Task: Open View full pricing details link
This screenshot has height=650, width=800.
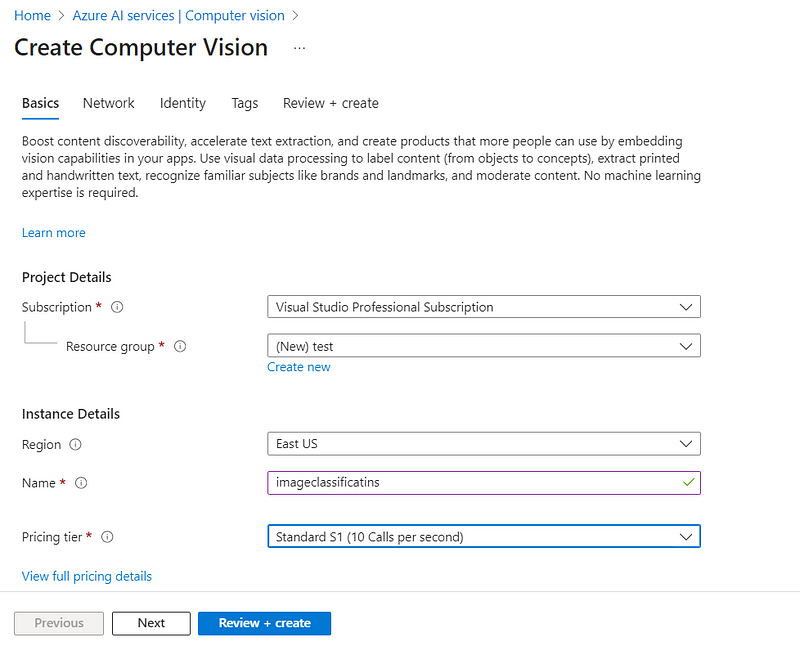Action: [87, 576]
